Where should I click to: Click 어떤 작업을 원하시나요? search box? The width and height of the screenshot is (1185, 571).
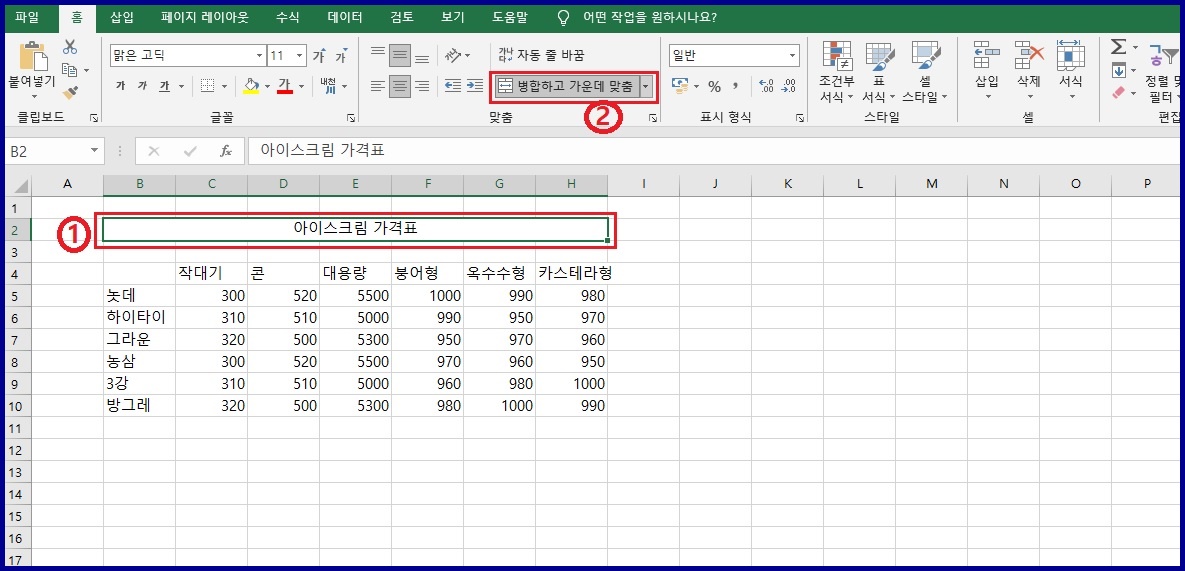click(650, 17)
